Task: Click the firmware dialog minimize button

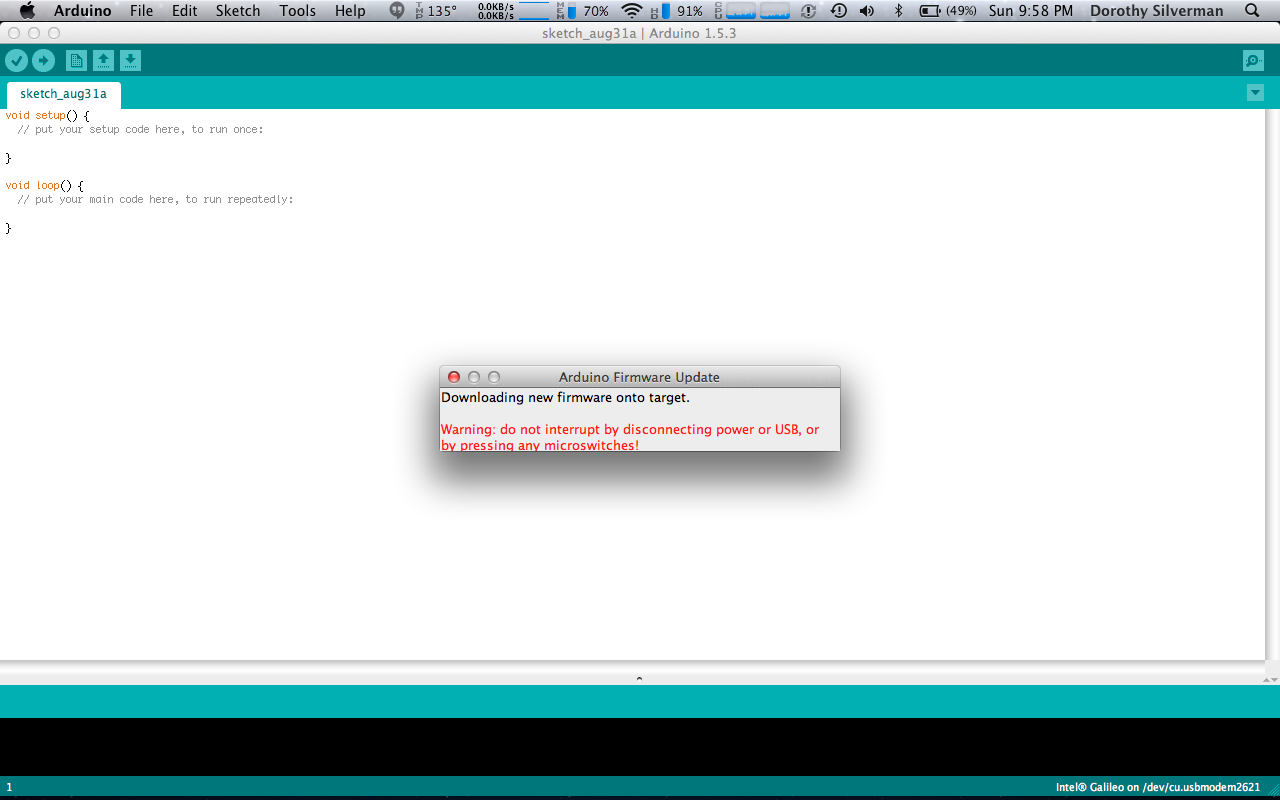Action: click(x=474, y=377)
